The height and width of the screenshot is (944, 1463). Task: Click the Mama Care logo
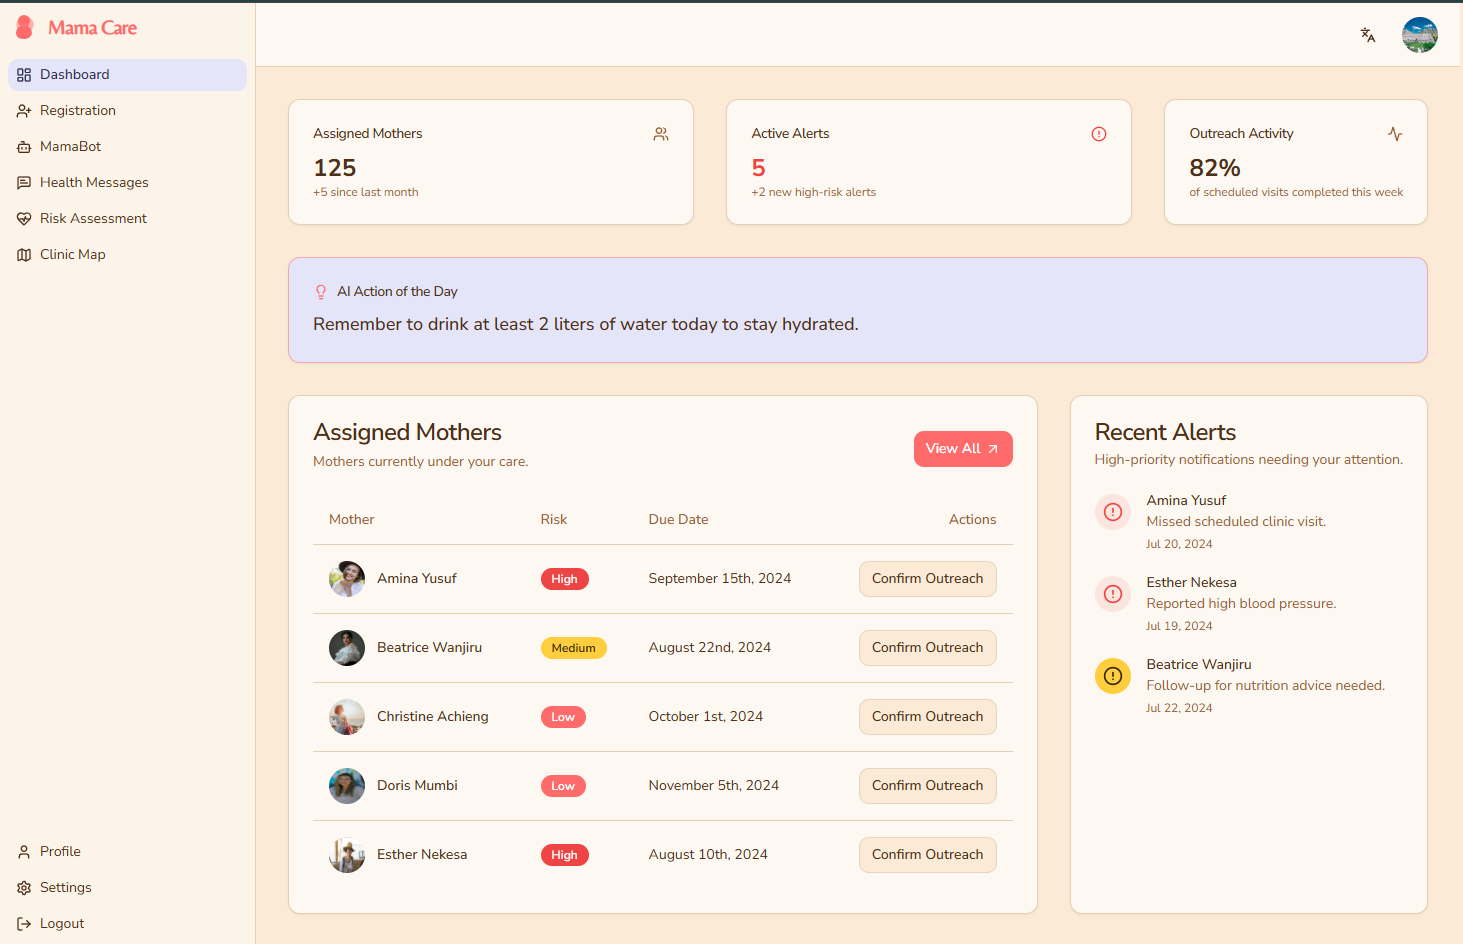point(77,28)
